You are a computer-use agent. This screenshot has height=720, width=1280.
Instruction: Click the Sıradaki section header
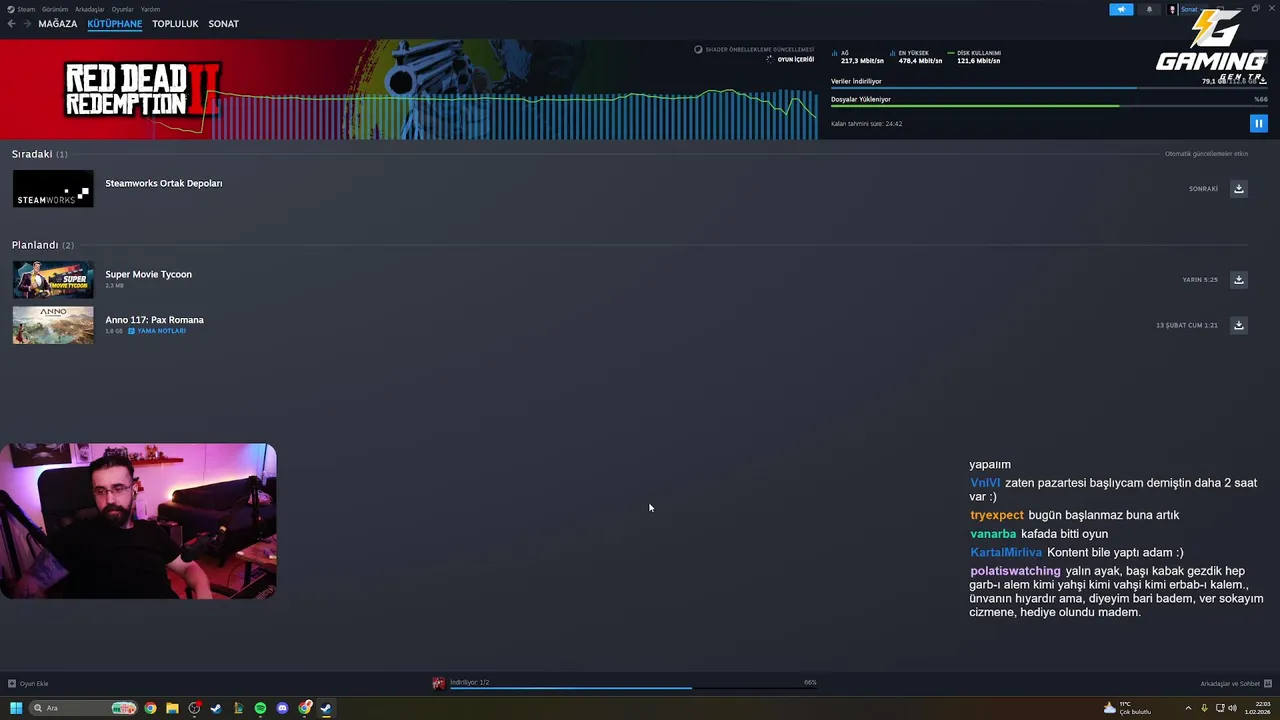40,154
